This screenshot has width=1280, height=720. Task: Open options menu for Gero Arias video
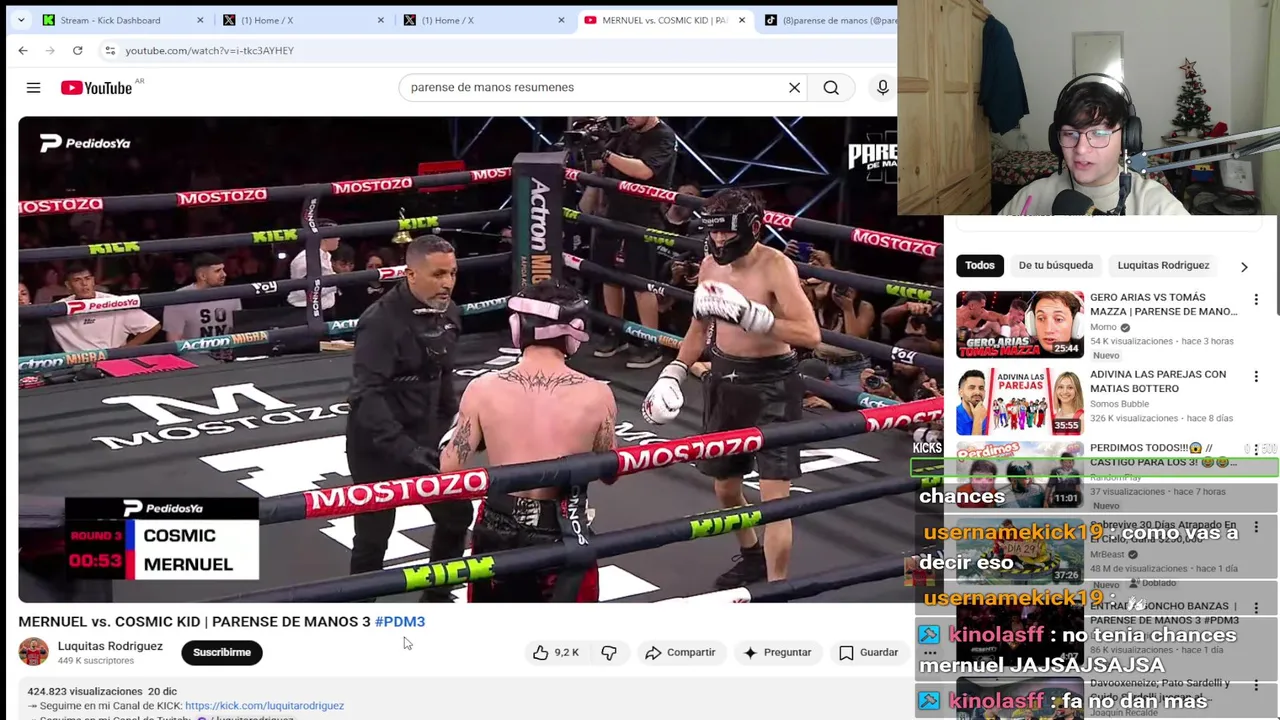1256,299
